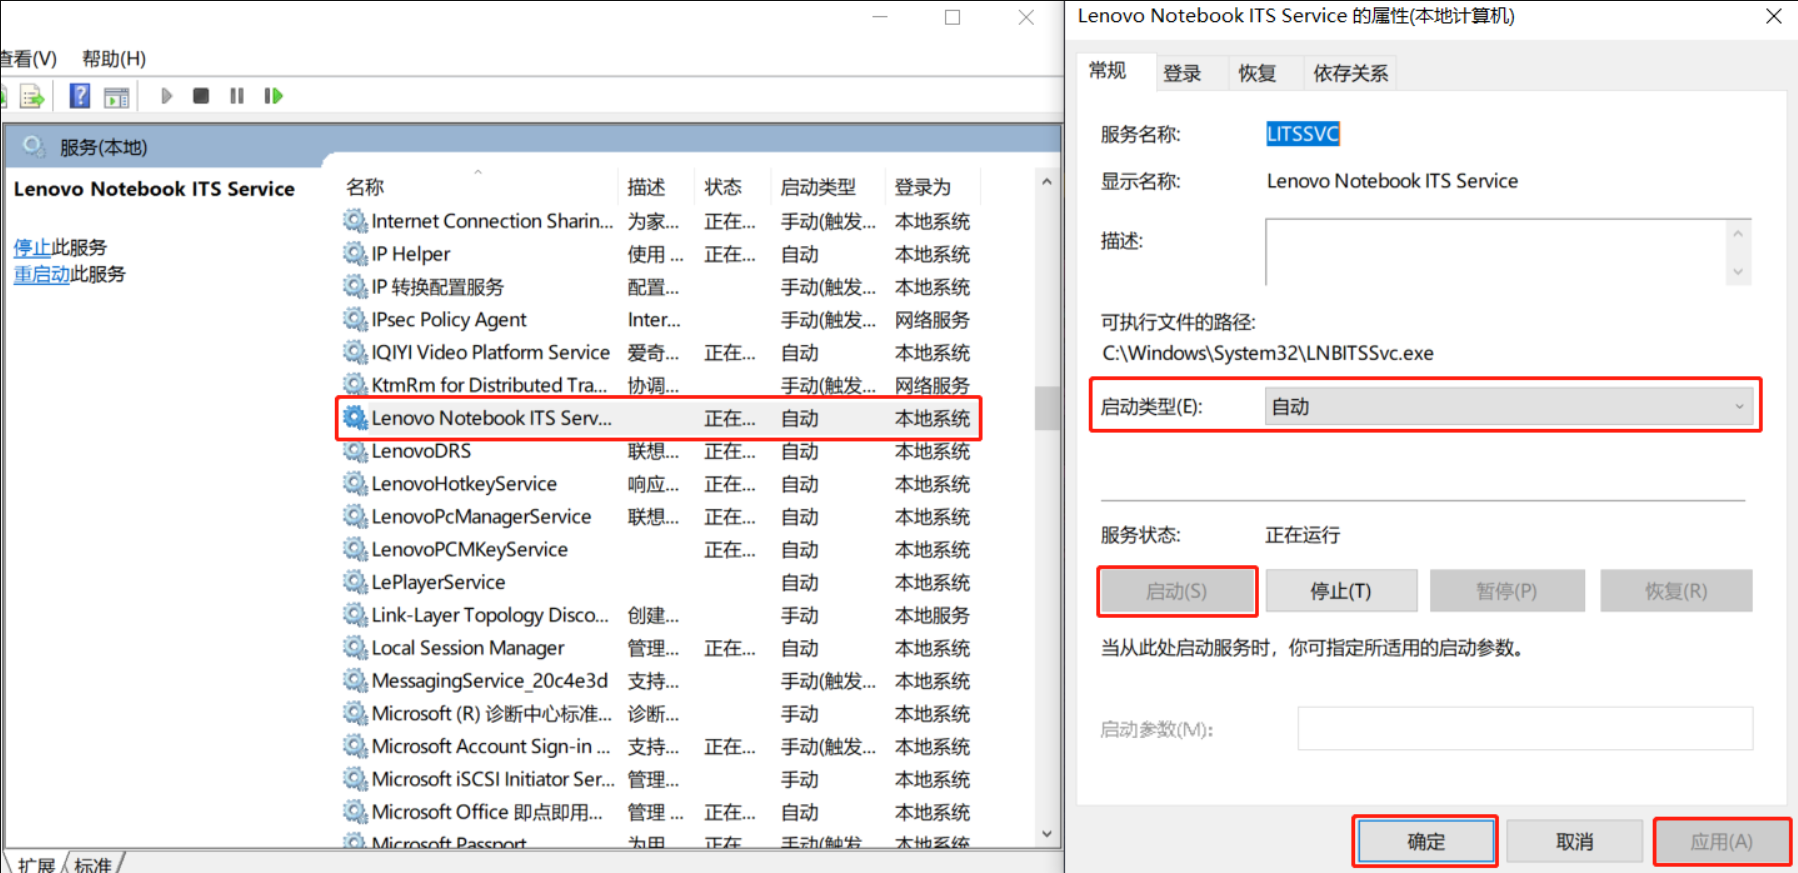Close the properties dialog with X
Screen dimensions: 1798x873
click(1773, 16)
